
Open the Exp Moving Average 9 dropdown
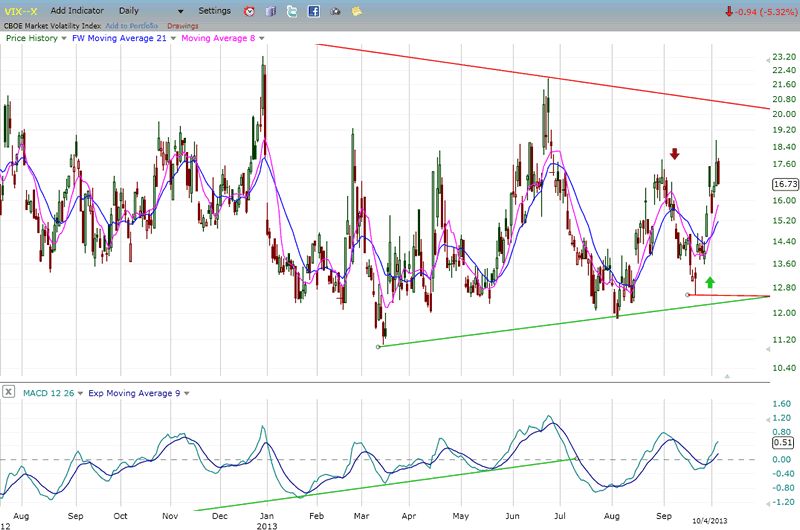(184, 393)
